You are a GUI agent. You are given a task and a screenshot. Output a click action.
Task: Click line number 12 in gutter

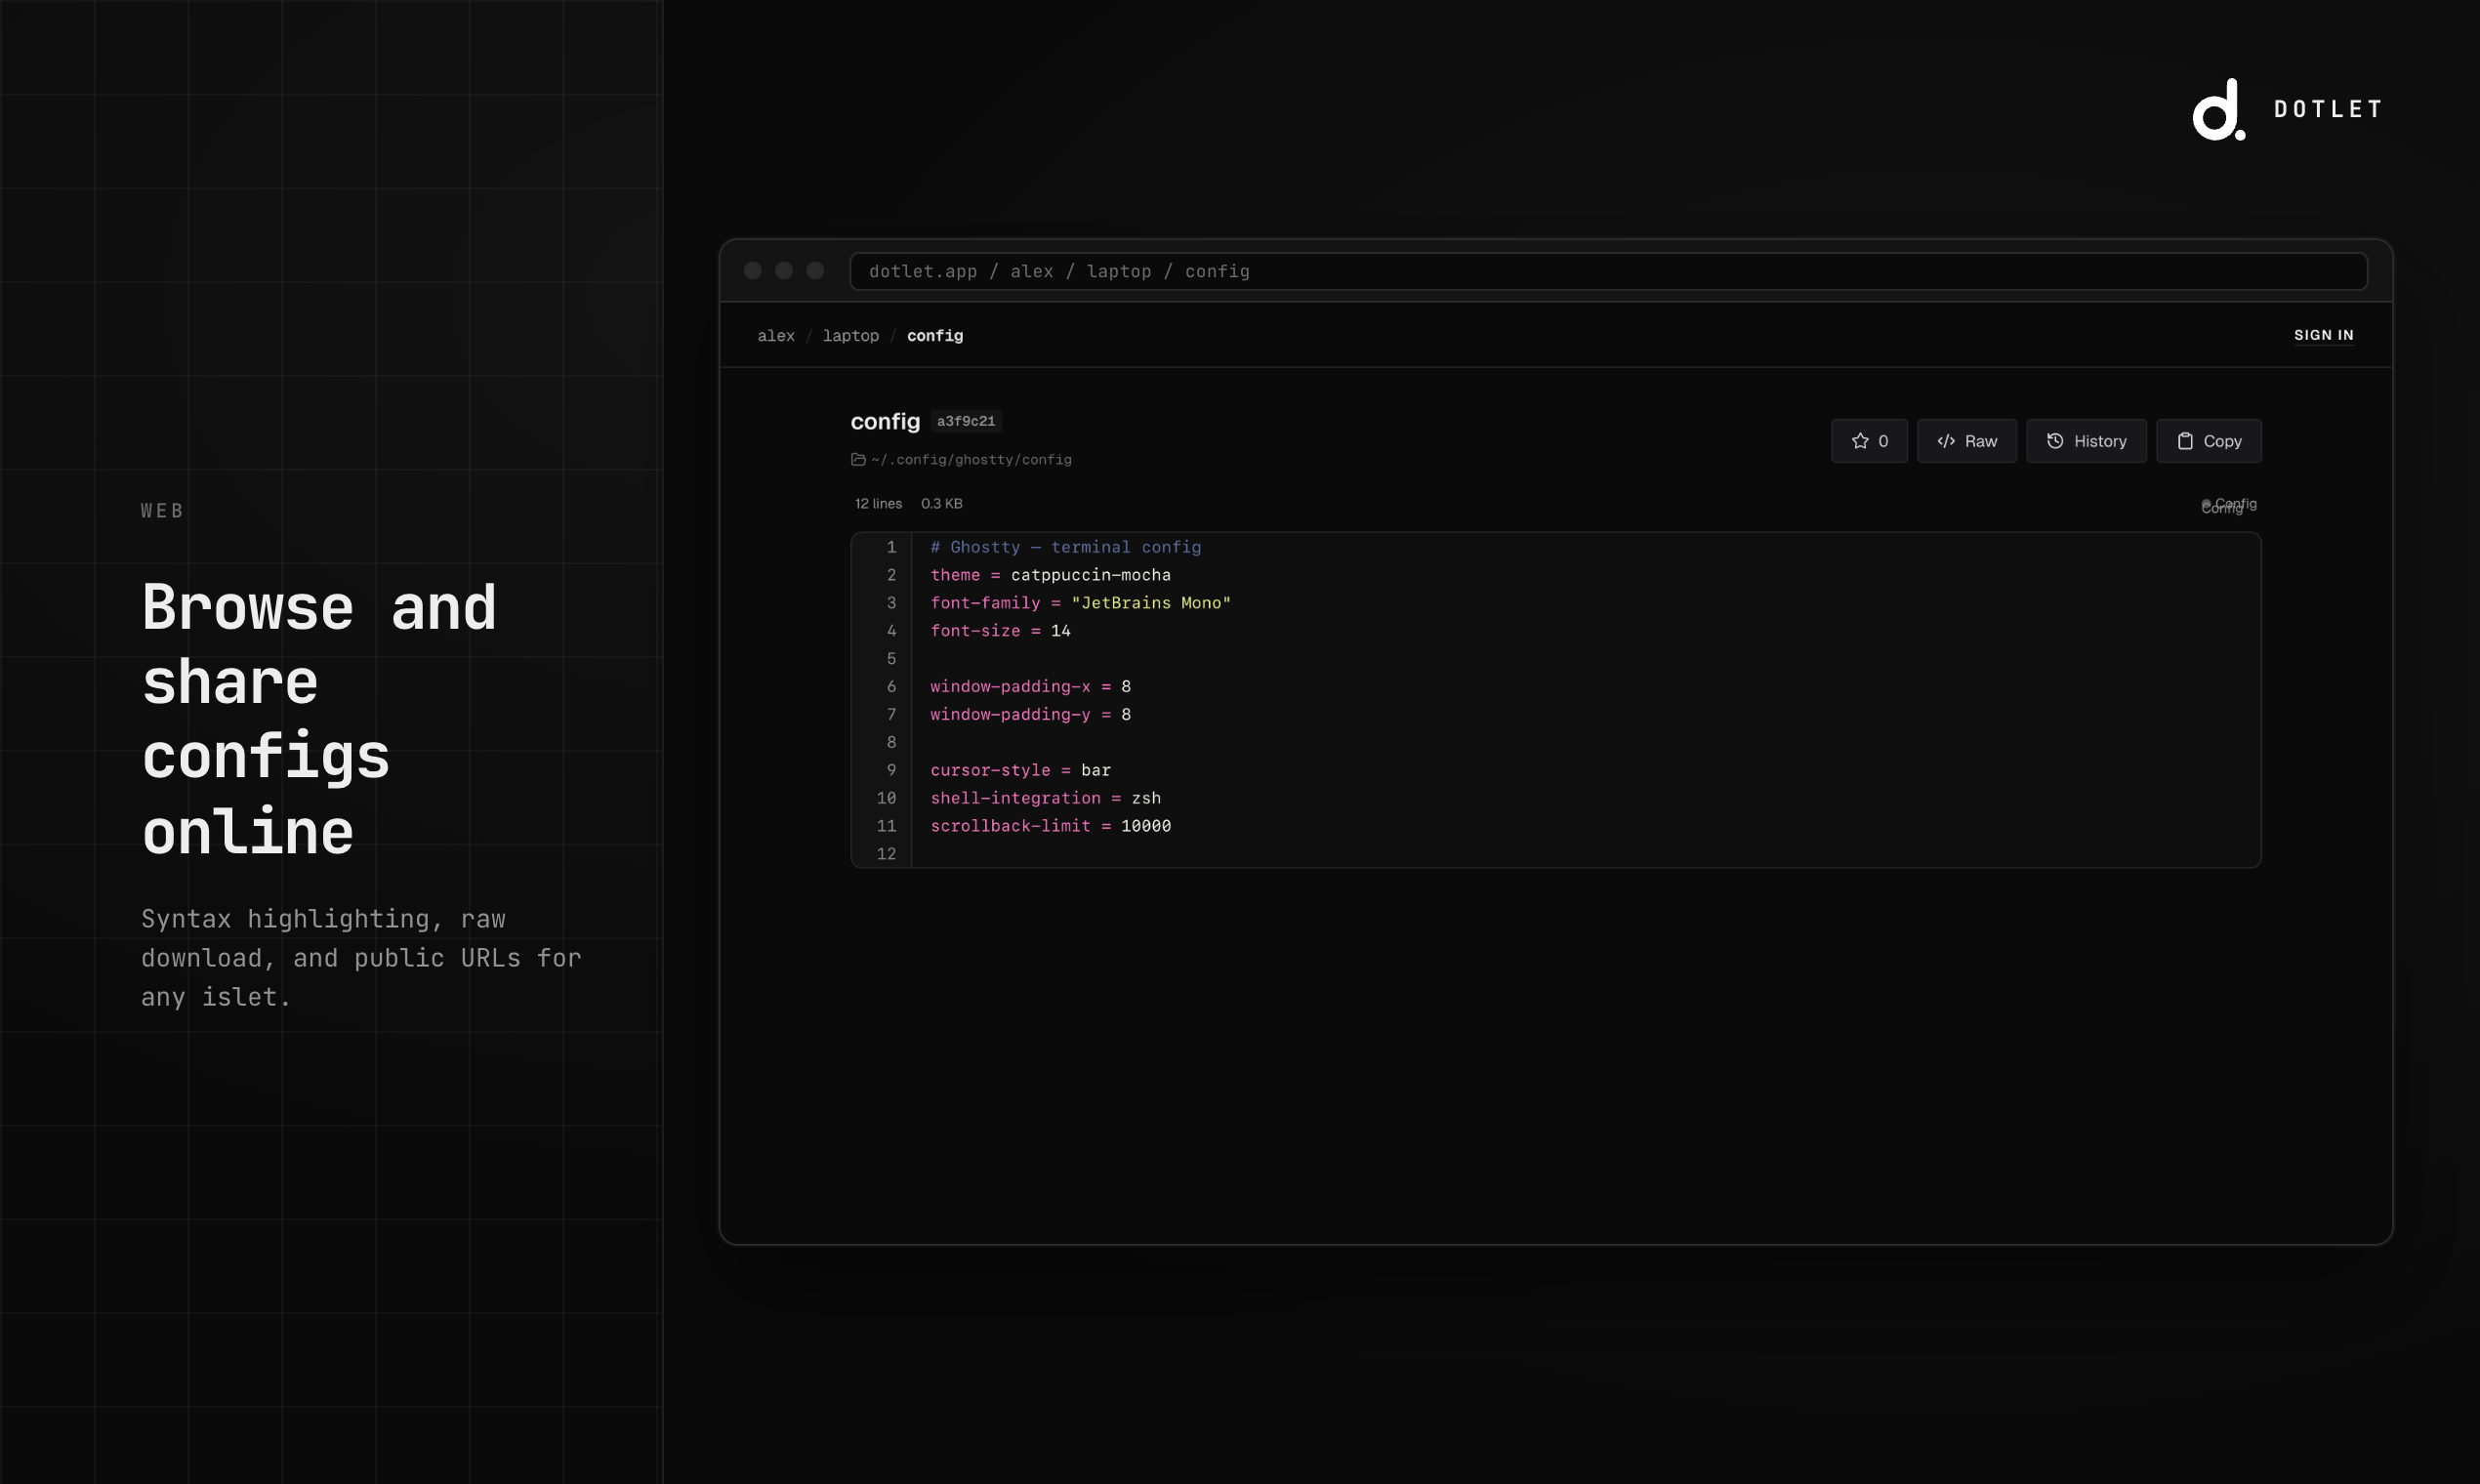click(886, 854)
